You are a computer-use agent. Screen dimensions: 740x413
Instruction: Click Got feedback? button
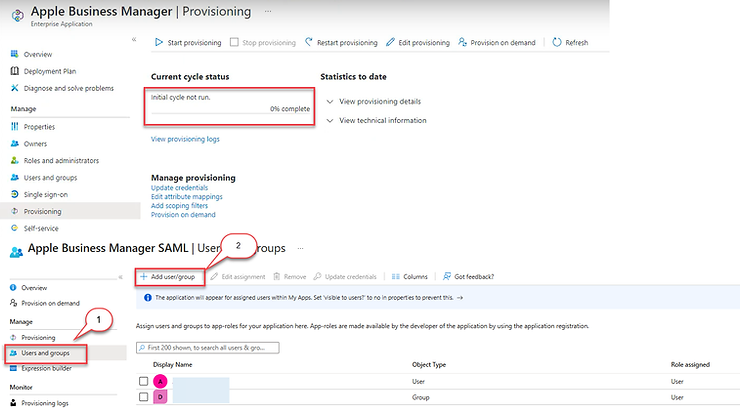click(468, 277)
